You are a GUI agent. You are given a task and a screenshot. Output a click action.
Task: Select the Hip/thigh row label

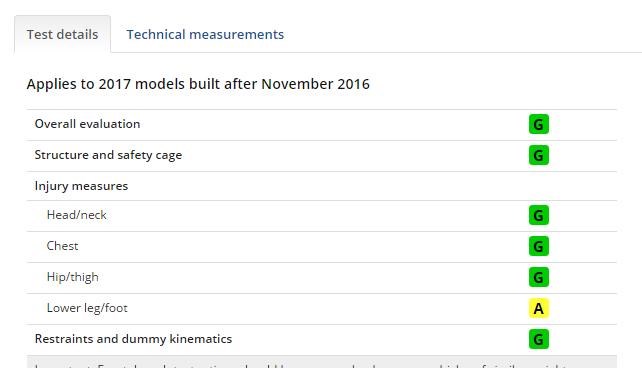click(x=72, y=277)
